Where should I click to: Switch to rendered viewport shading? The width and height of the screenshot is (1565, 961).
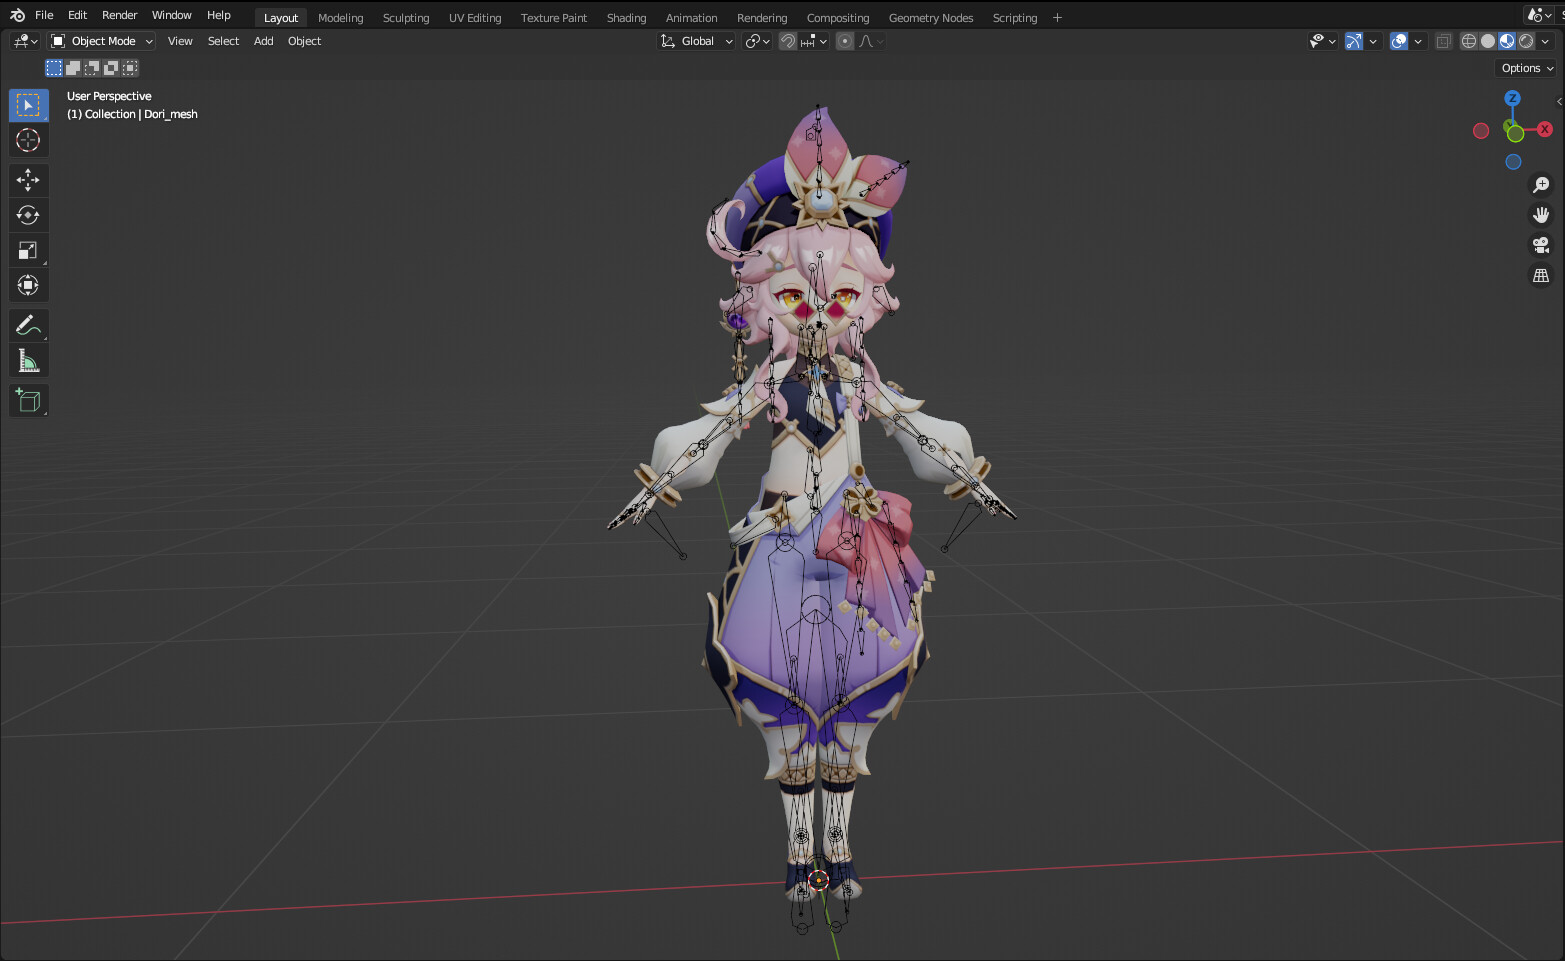pos(1526,41)
